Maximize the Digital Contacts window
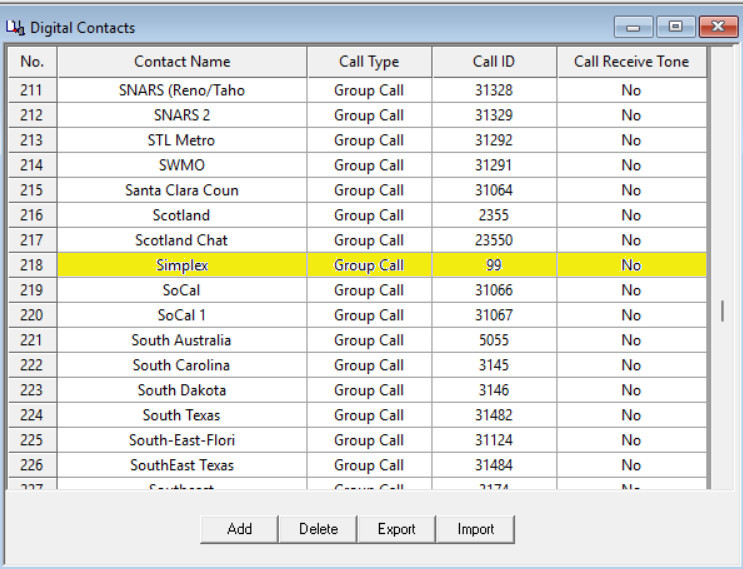This screenshot has height=569, width=743. 675,27
